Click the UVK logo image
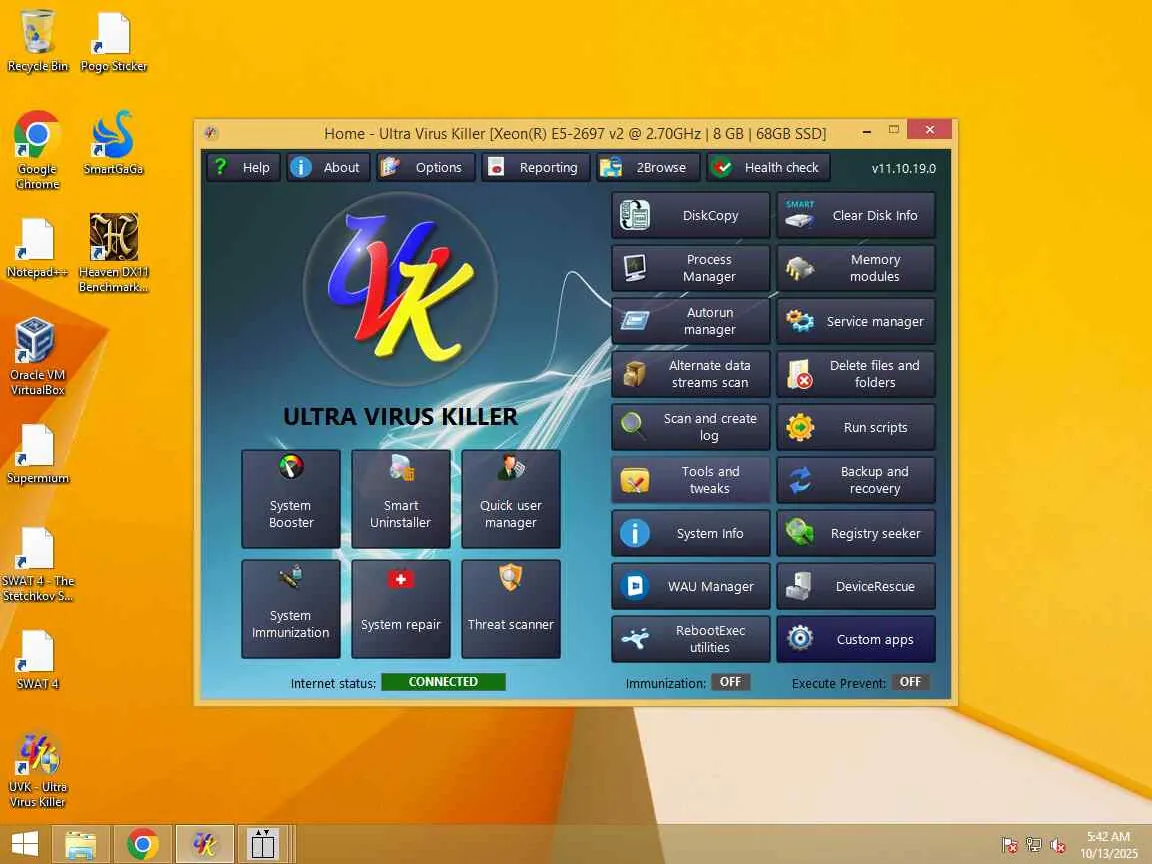This screenshot has width=1152, height=864. coord(400,288)
